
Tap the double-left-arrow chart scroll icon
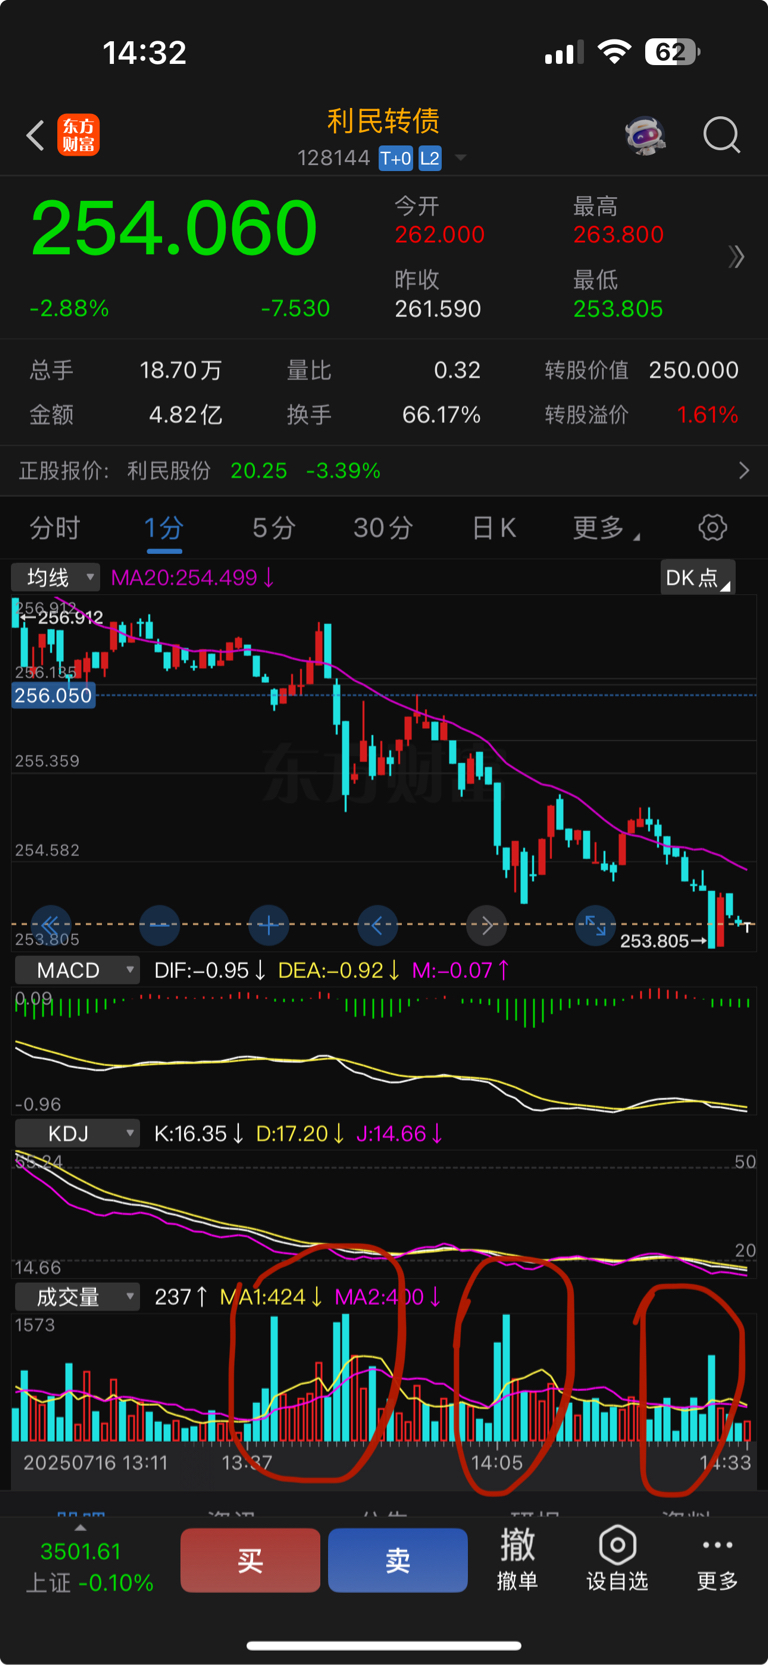(50, 925)
